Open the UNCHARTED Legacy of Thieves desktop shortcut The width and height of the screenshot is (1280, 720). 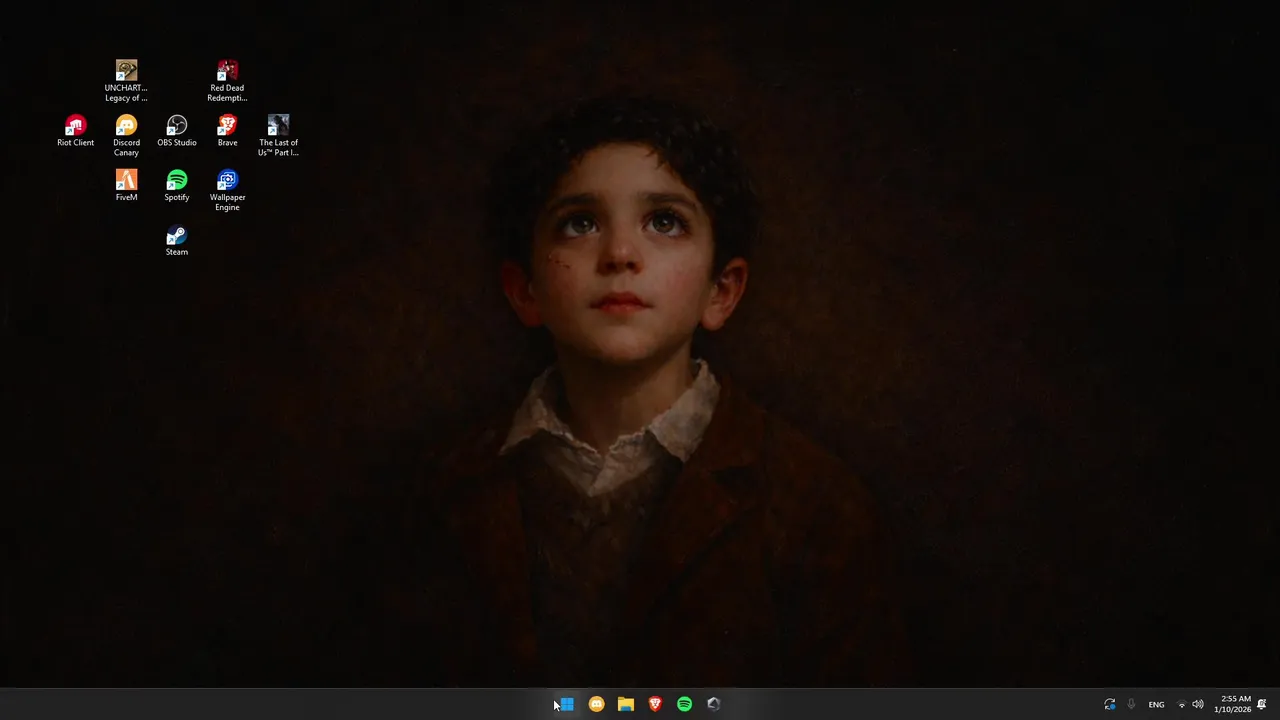coord(126,81)
